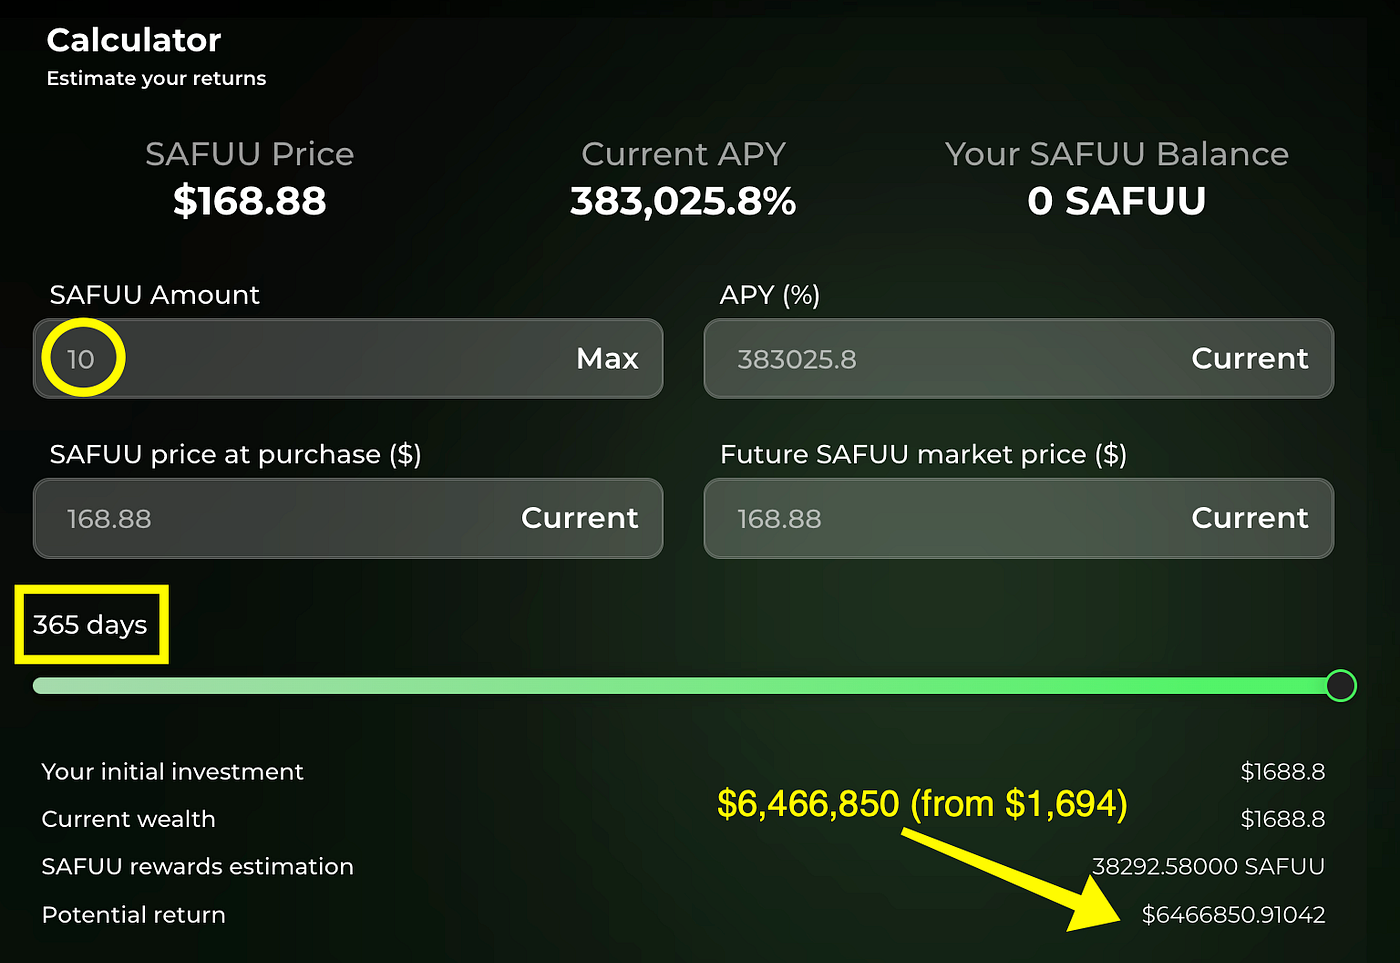The height and width of the screenshot is (963, 1400).
Task: Click the value "38292.58000 SAFUU"
Action: (1208, 867)
